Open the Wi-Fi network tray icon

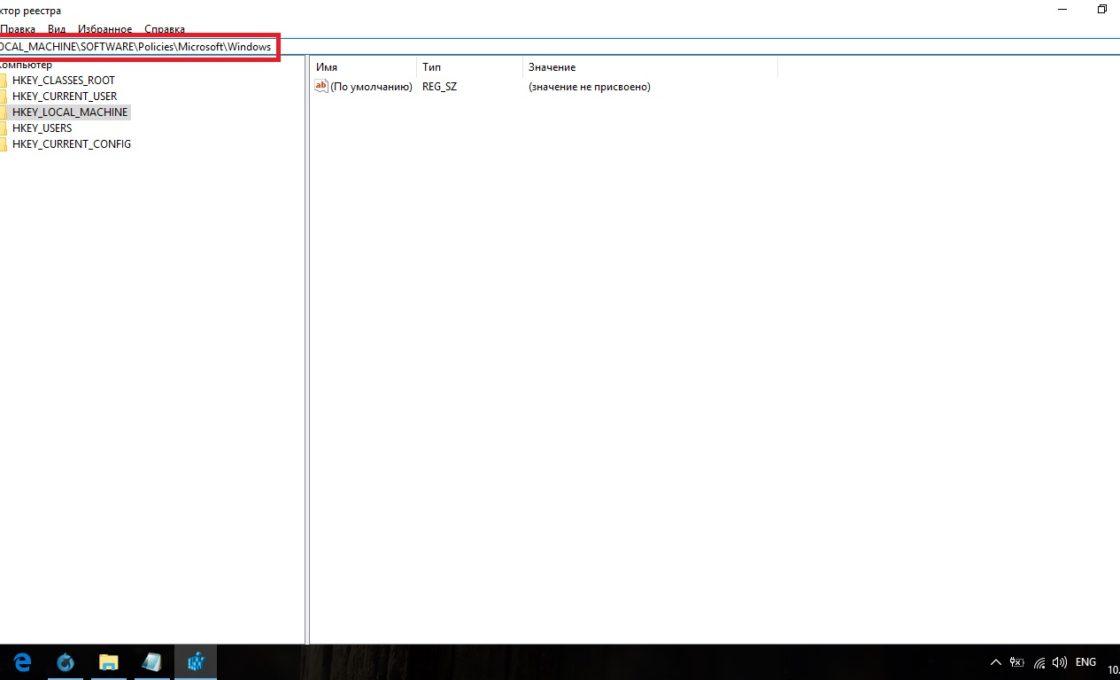pos(1039,663)
